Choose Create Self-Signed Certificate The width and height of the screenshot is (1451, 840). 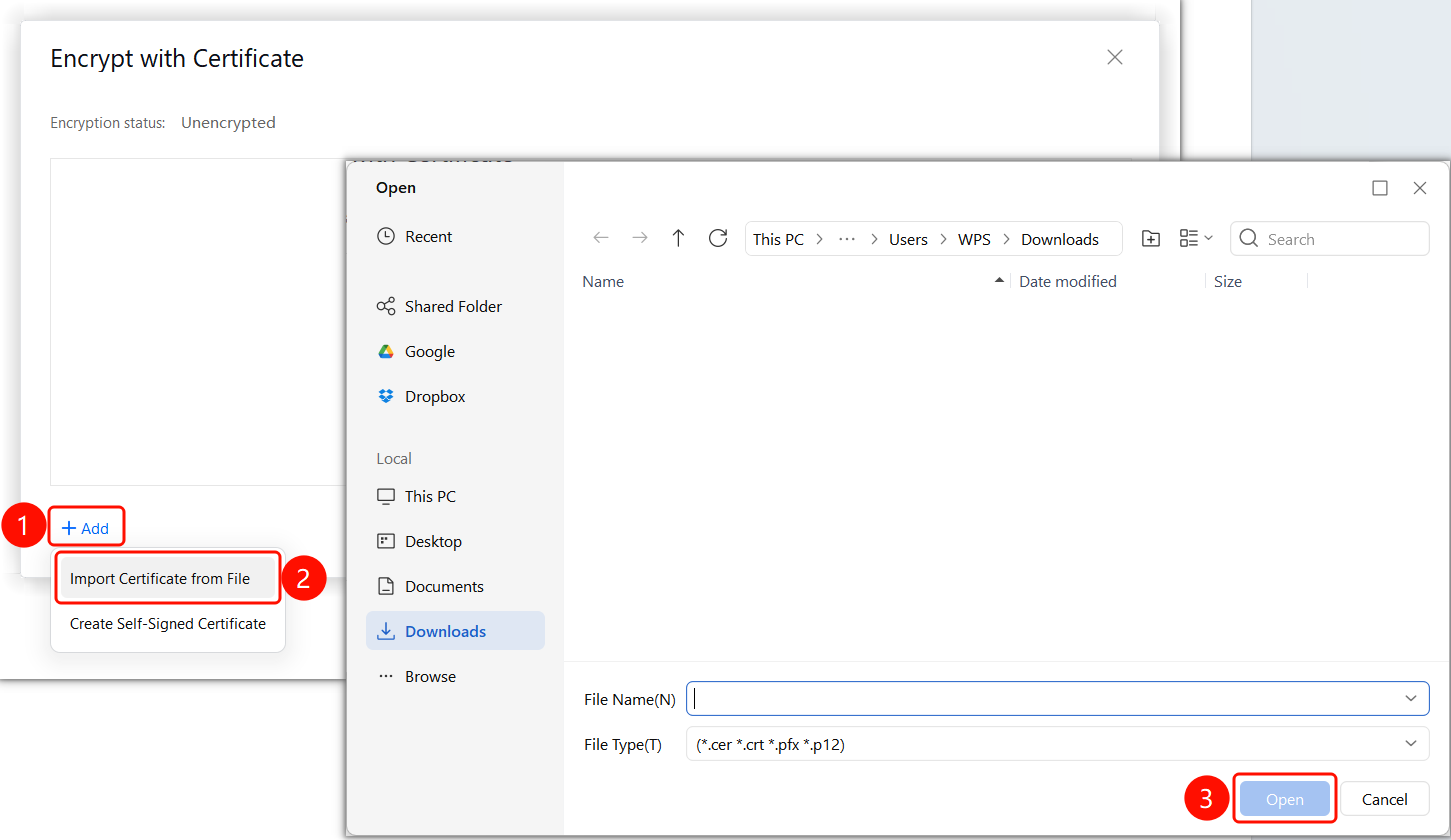point(167,624)
